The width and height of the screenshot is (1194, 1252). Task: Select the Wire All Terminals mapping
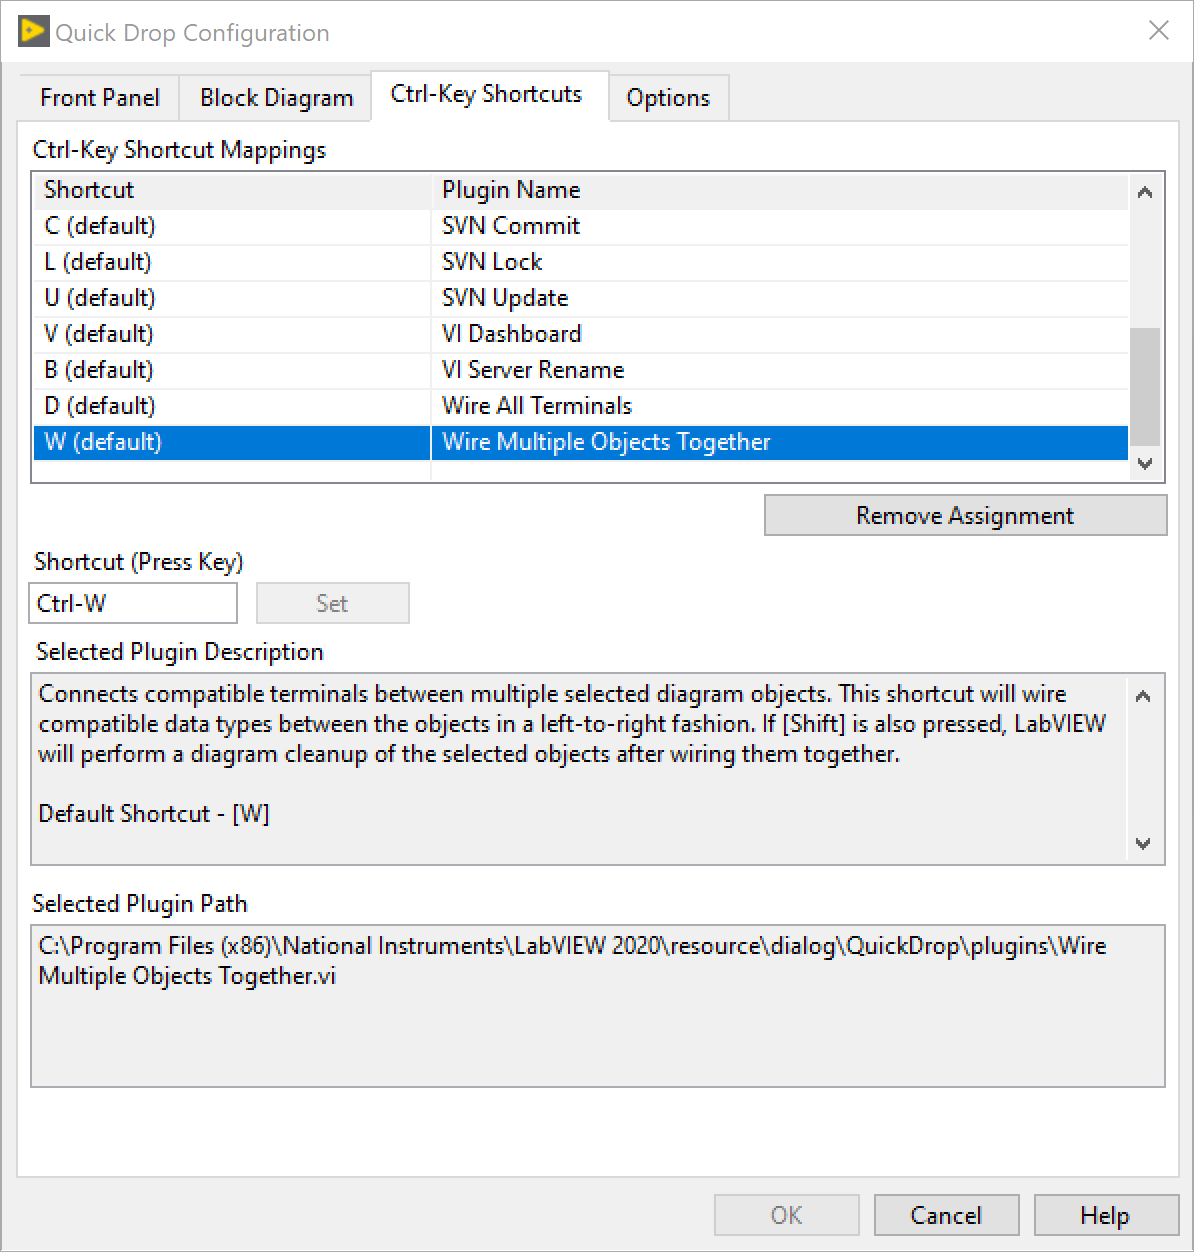(536, 406)
